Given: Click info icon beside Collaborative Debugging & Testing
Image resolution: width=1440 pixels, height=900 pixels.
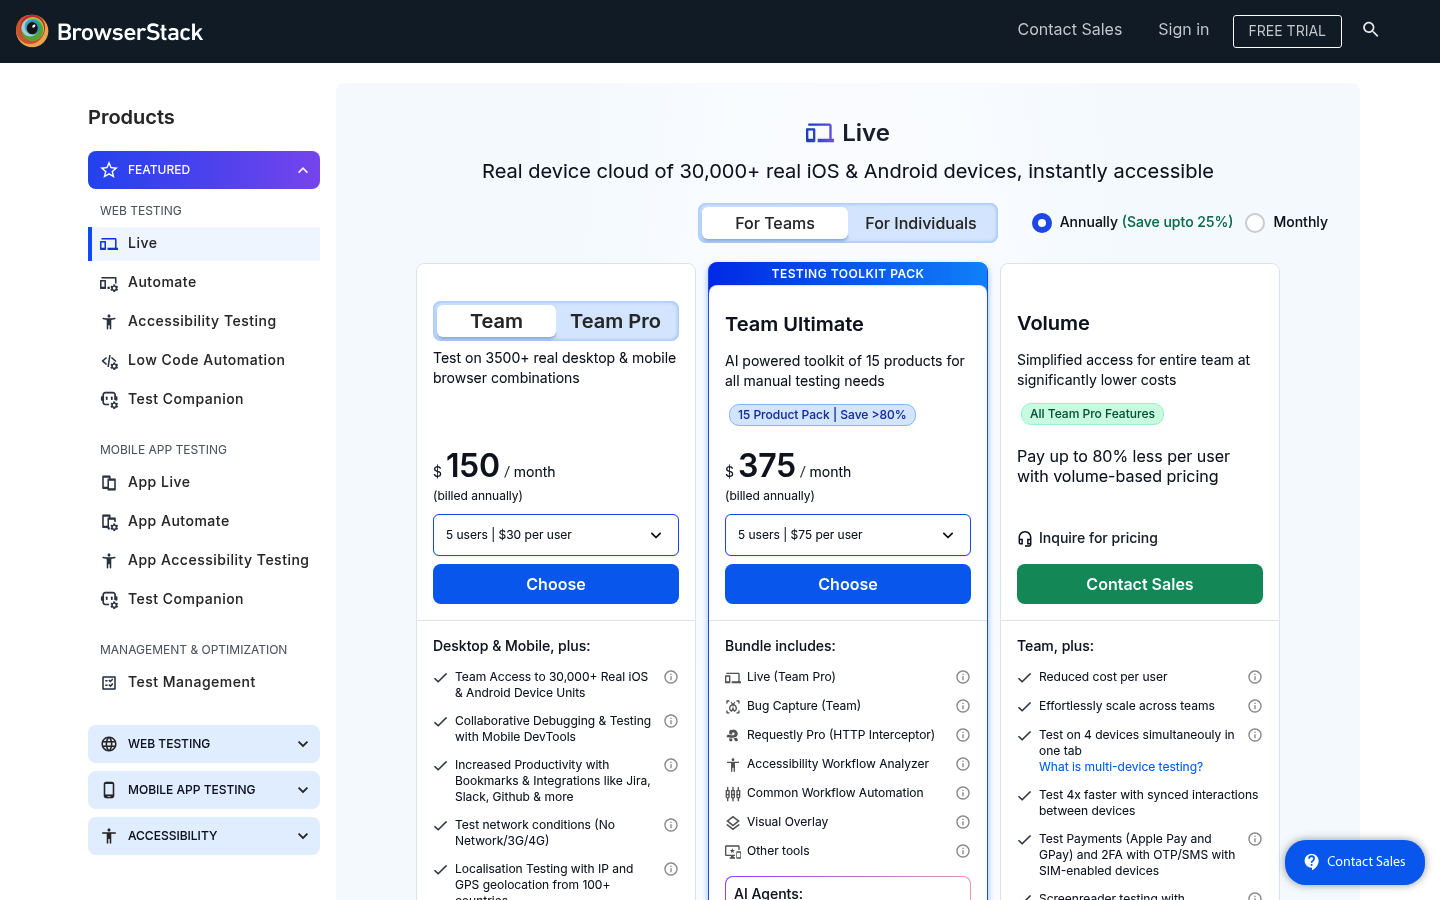Looking at the screenshot, I should [671, 721].
